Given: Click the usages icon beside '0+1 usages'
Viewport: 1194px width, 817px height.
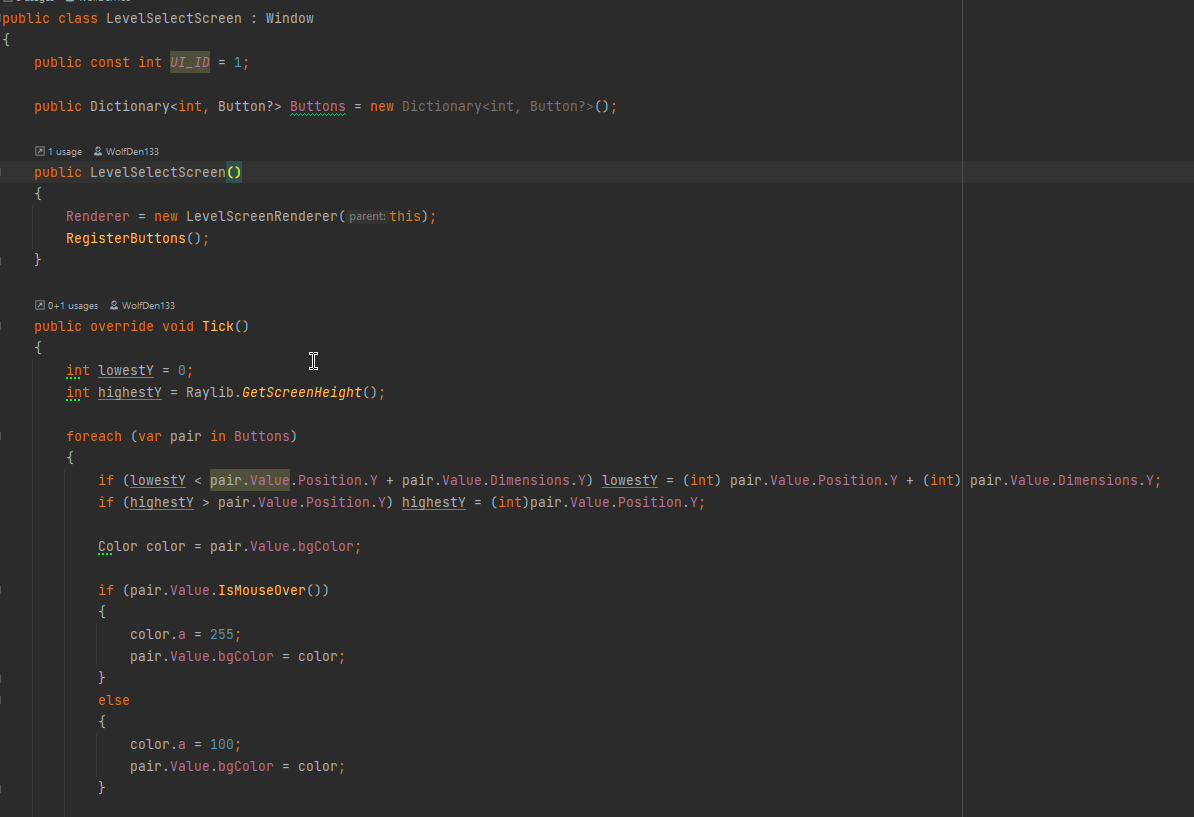Looking at the screenshot, I should 40,305.
